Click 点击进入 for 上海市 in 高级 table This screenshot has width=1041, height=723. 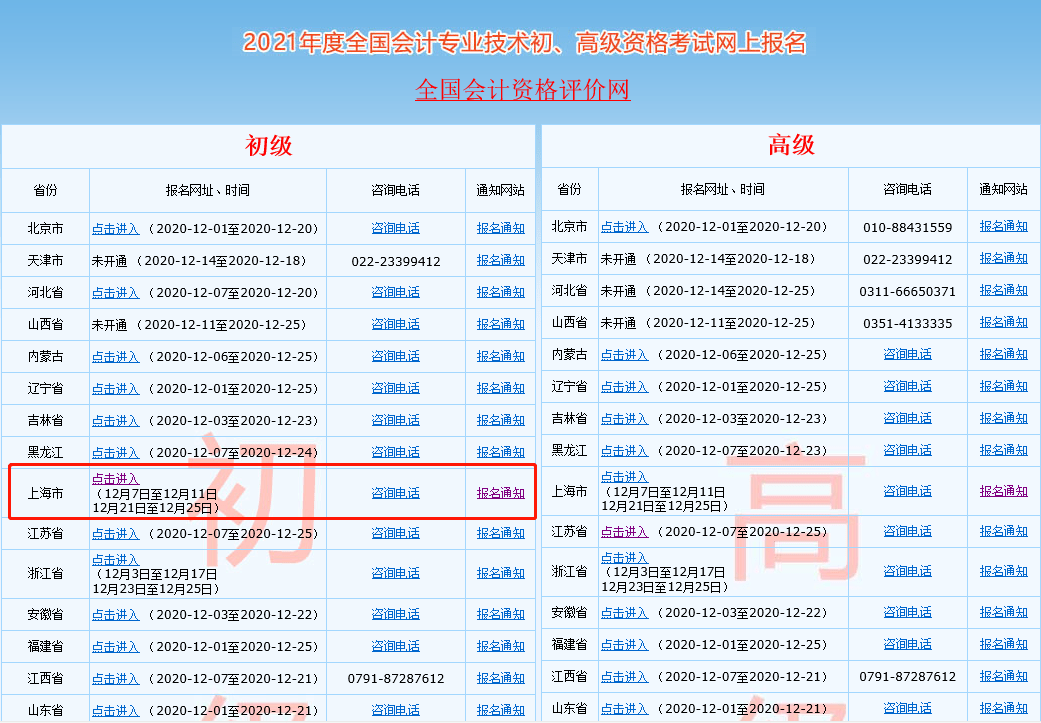point(625,477)
